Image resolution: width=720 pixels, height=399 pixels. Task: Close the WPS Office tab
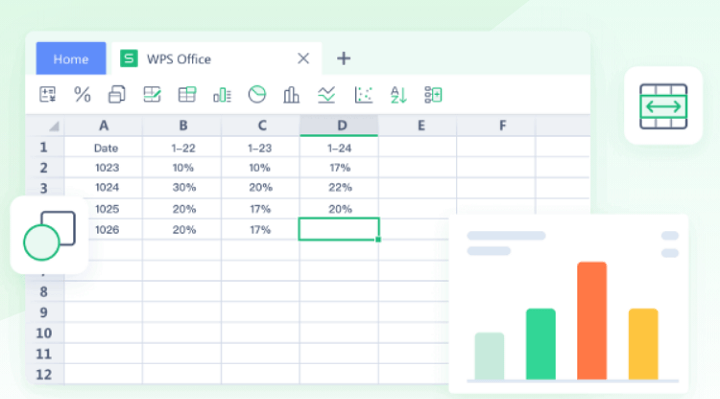coord(303,58)
